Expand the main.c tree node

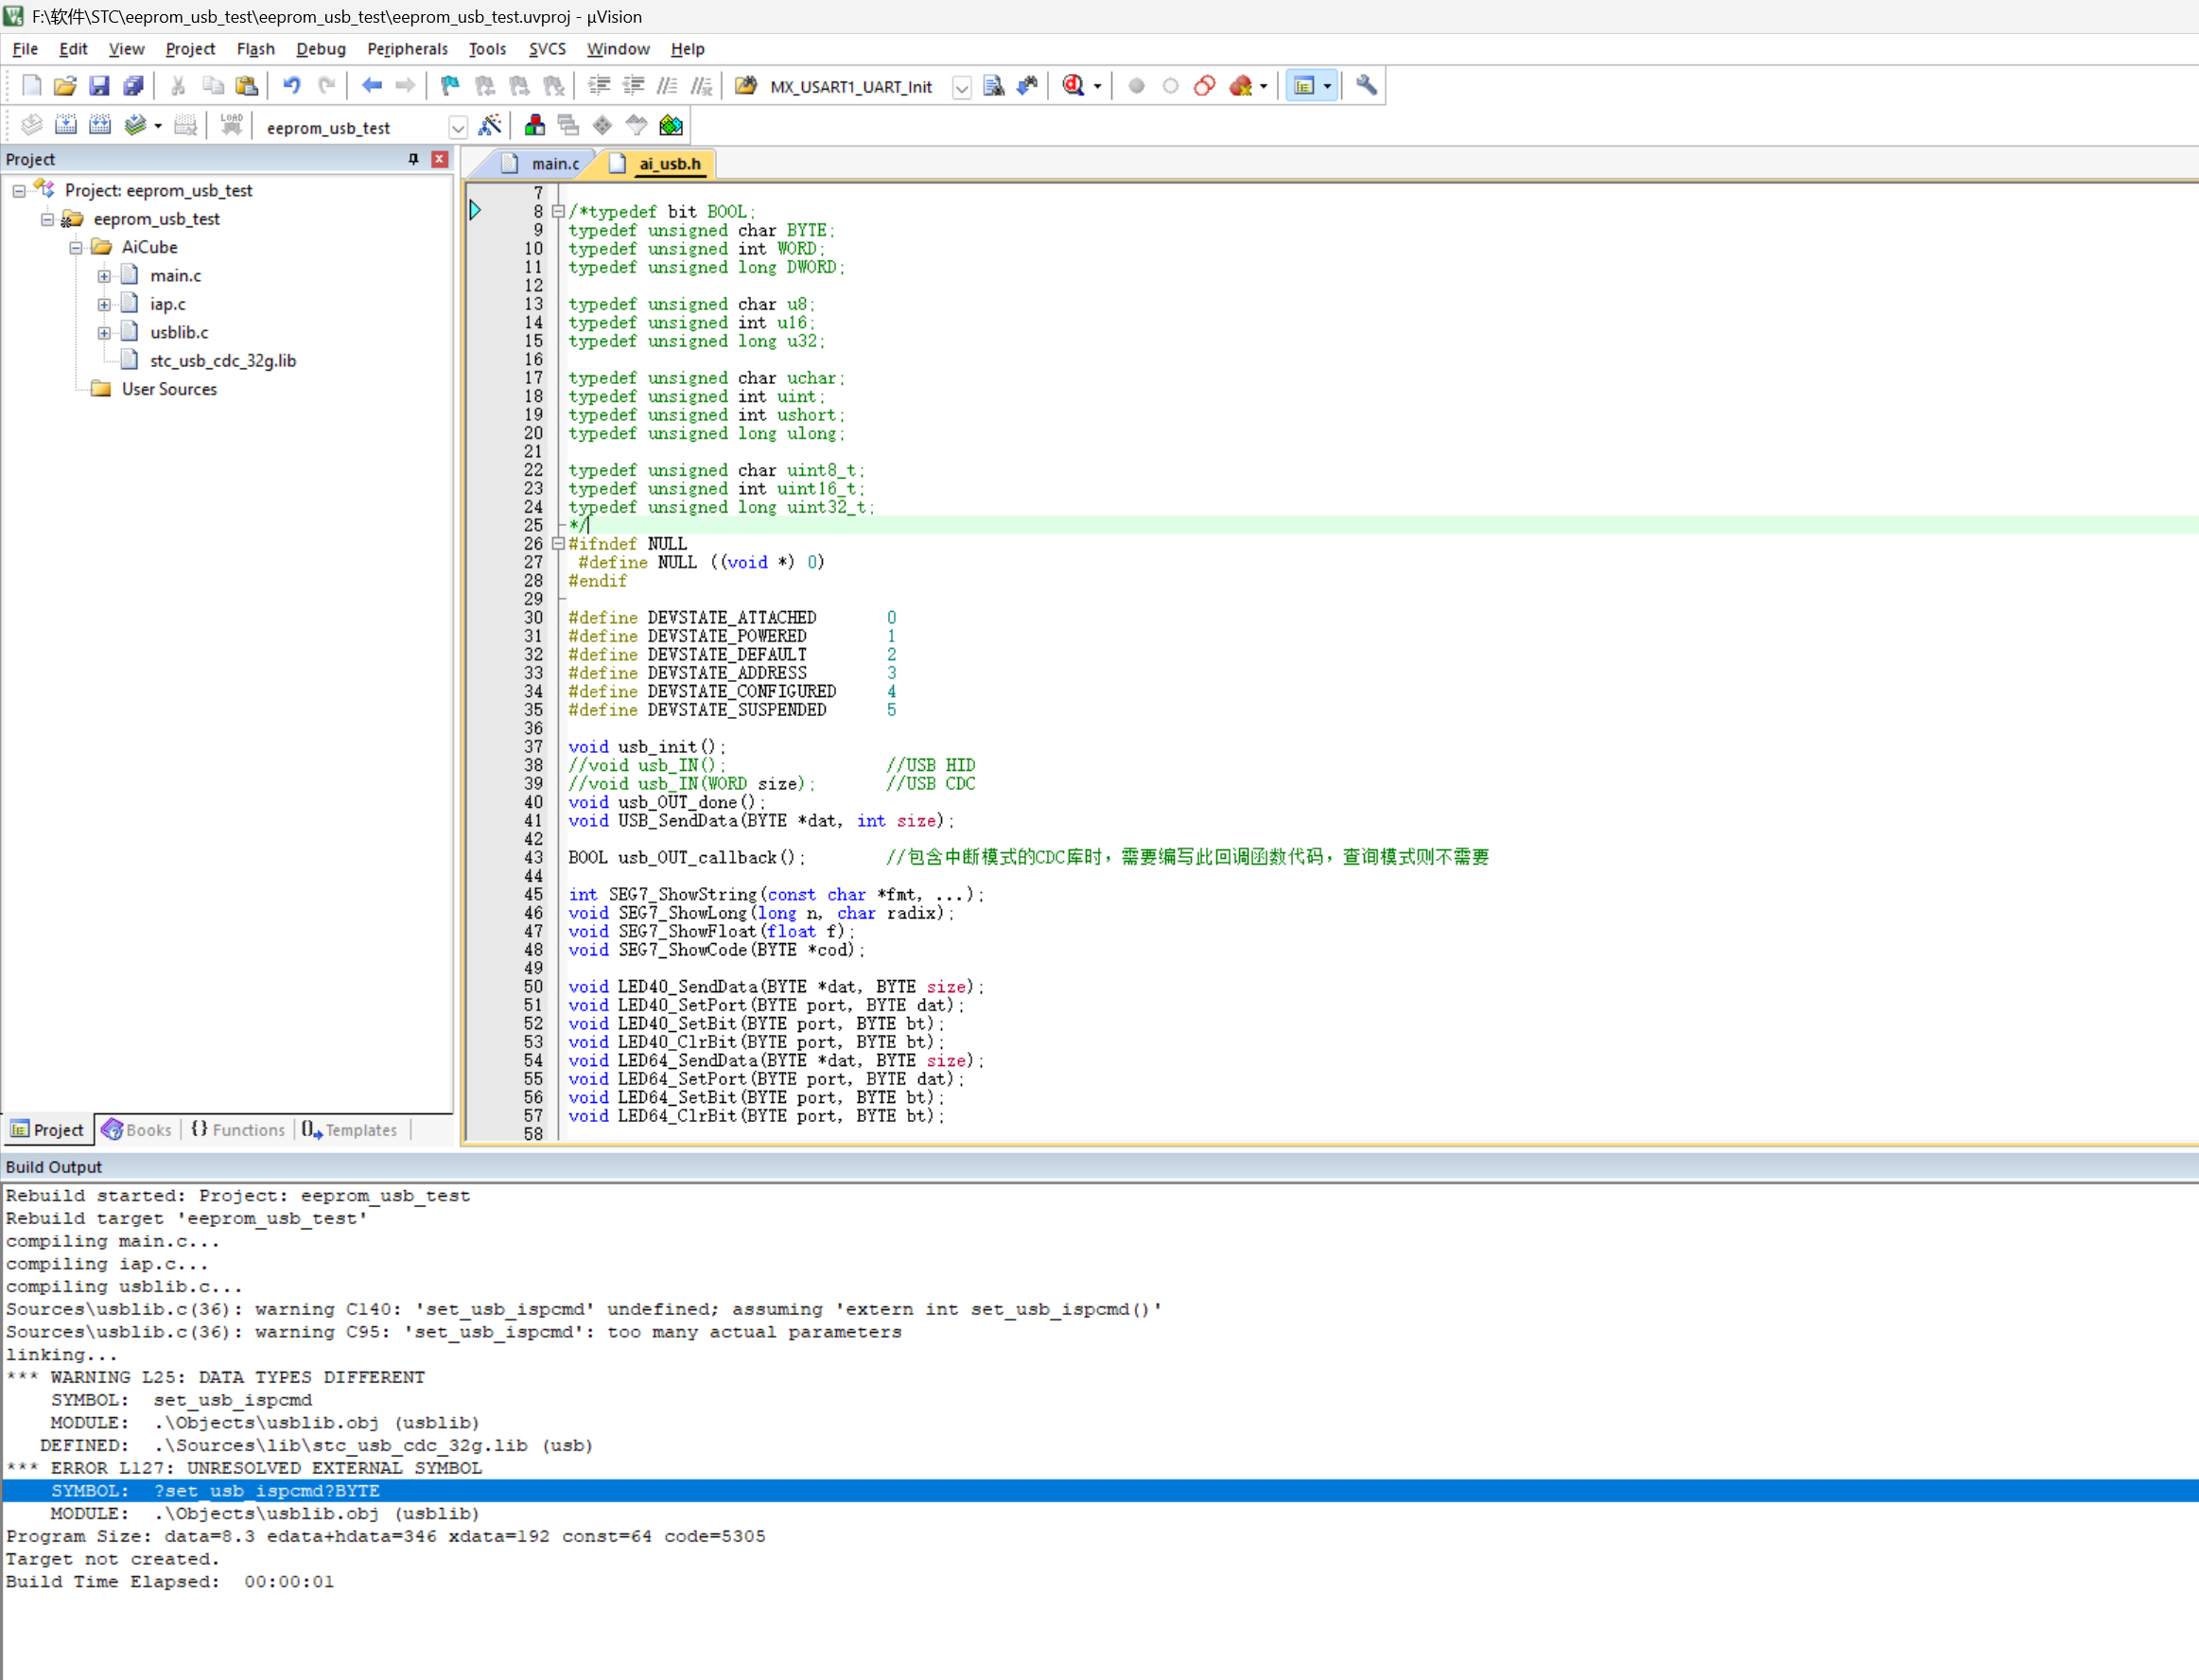(x=104, y=276)
